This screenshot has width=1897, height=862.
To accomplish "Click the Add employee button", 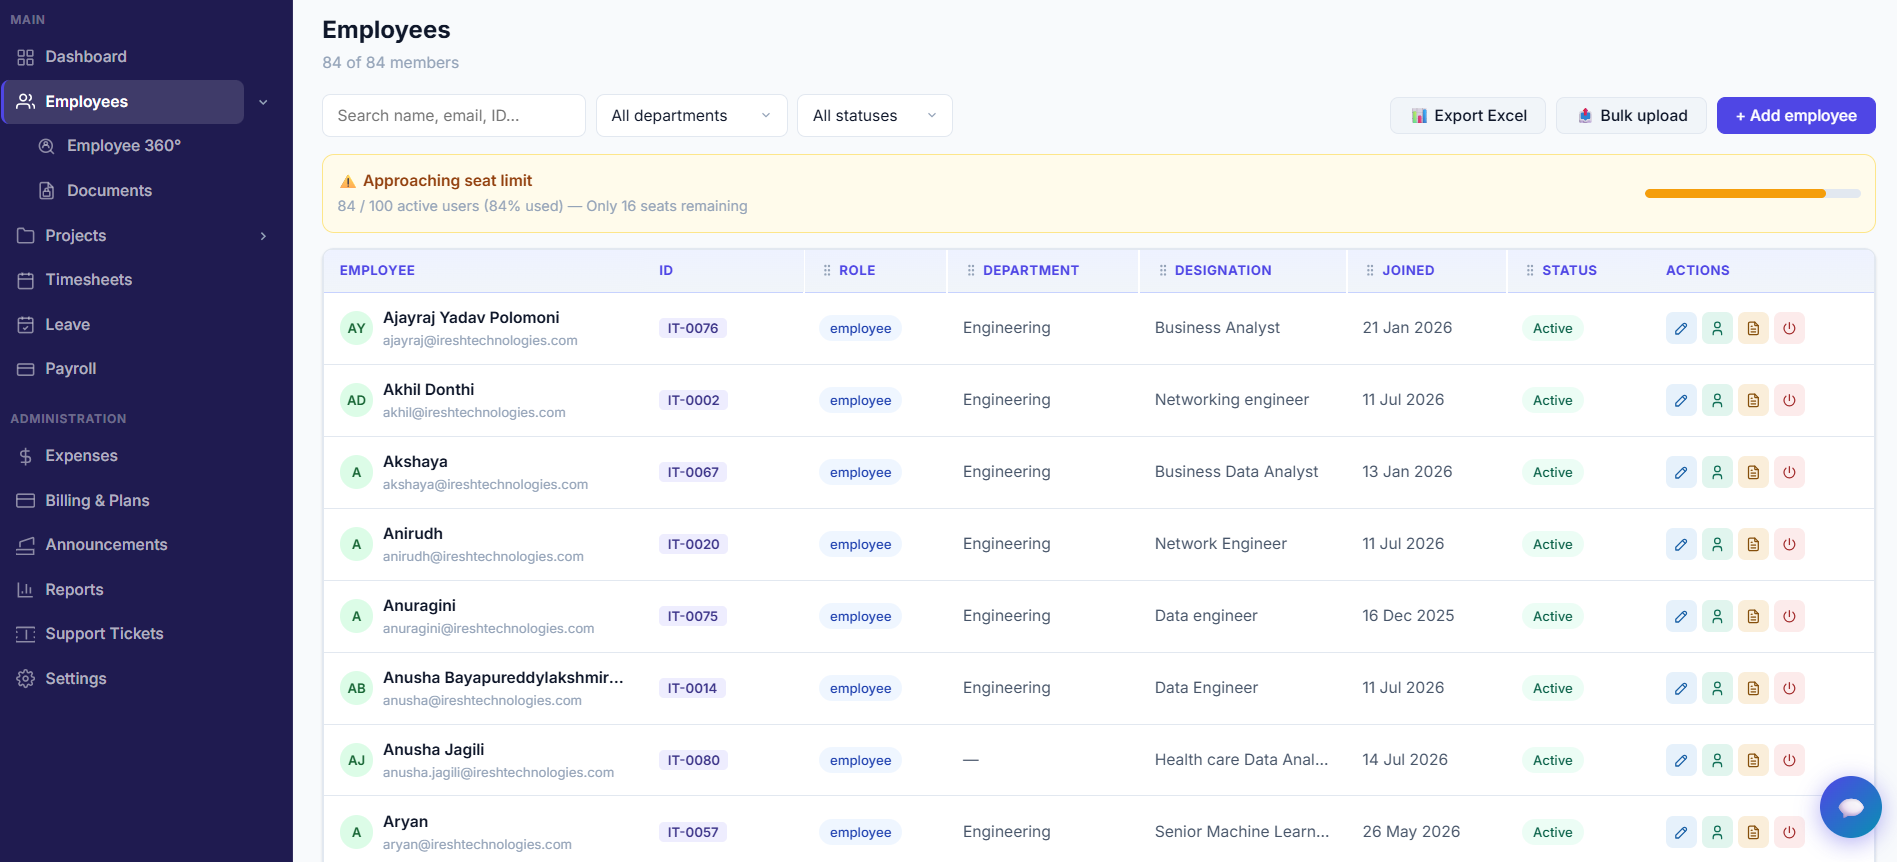I will tap(1796, 116).
